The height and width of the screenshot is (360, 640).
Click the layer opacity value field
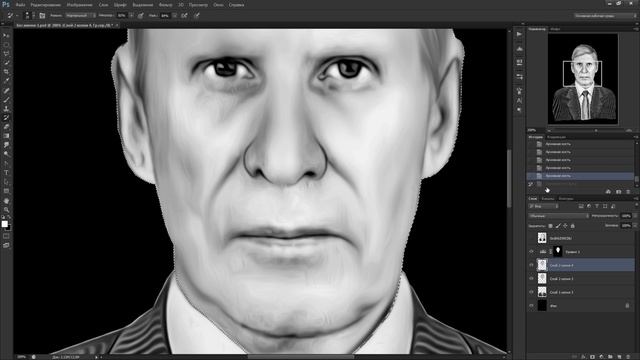[626, 216]
